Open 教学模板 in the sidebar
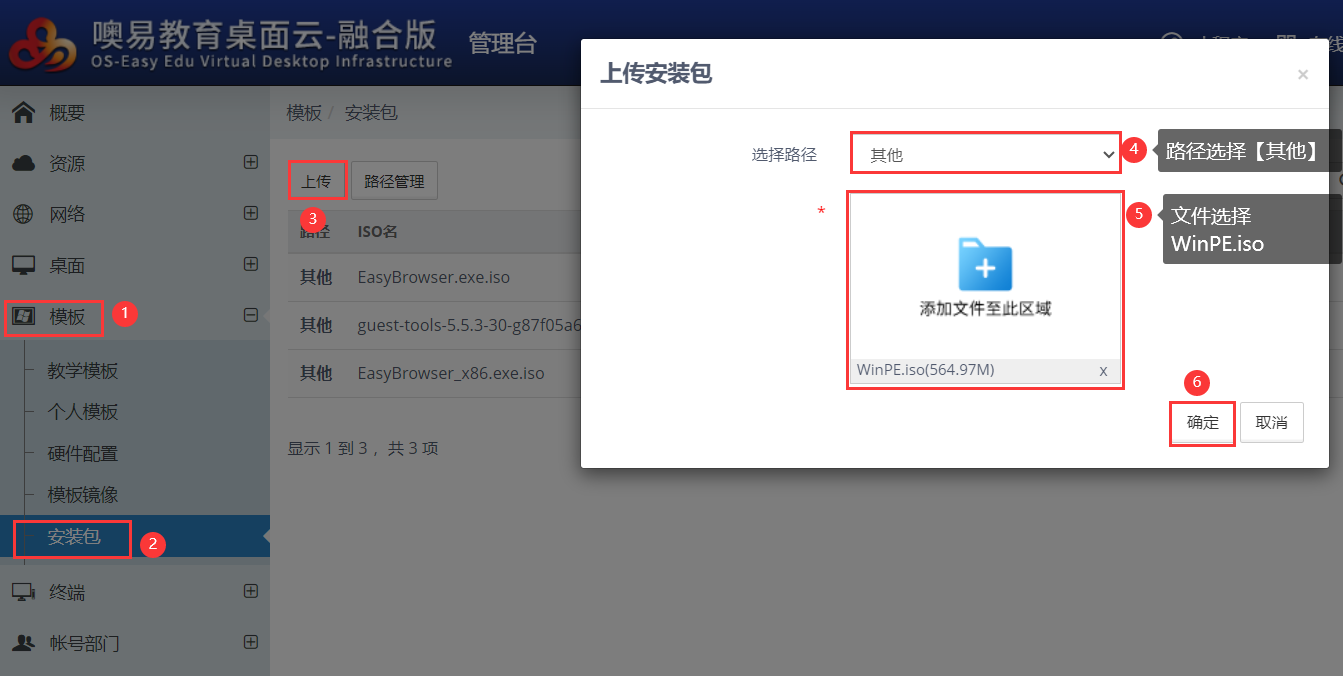 [83, 371]
